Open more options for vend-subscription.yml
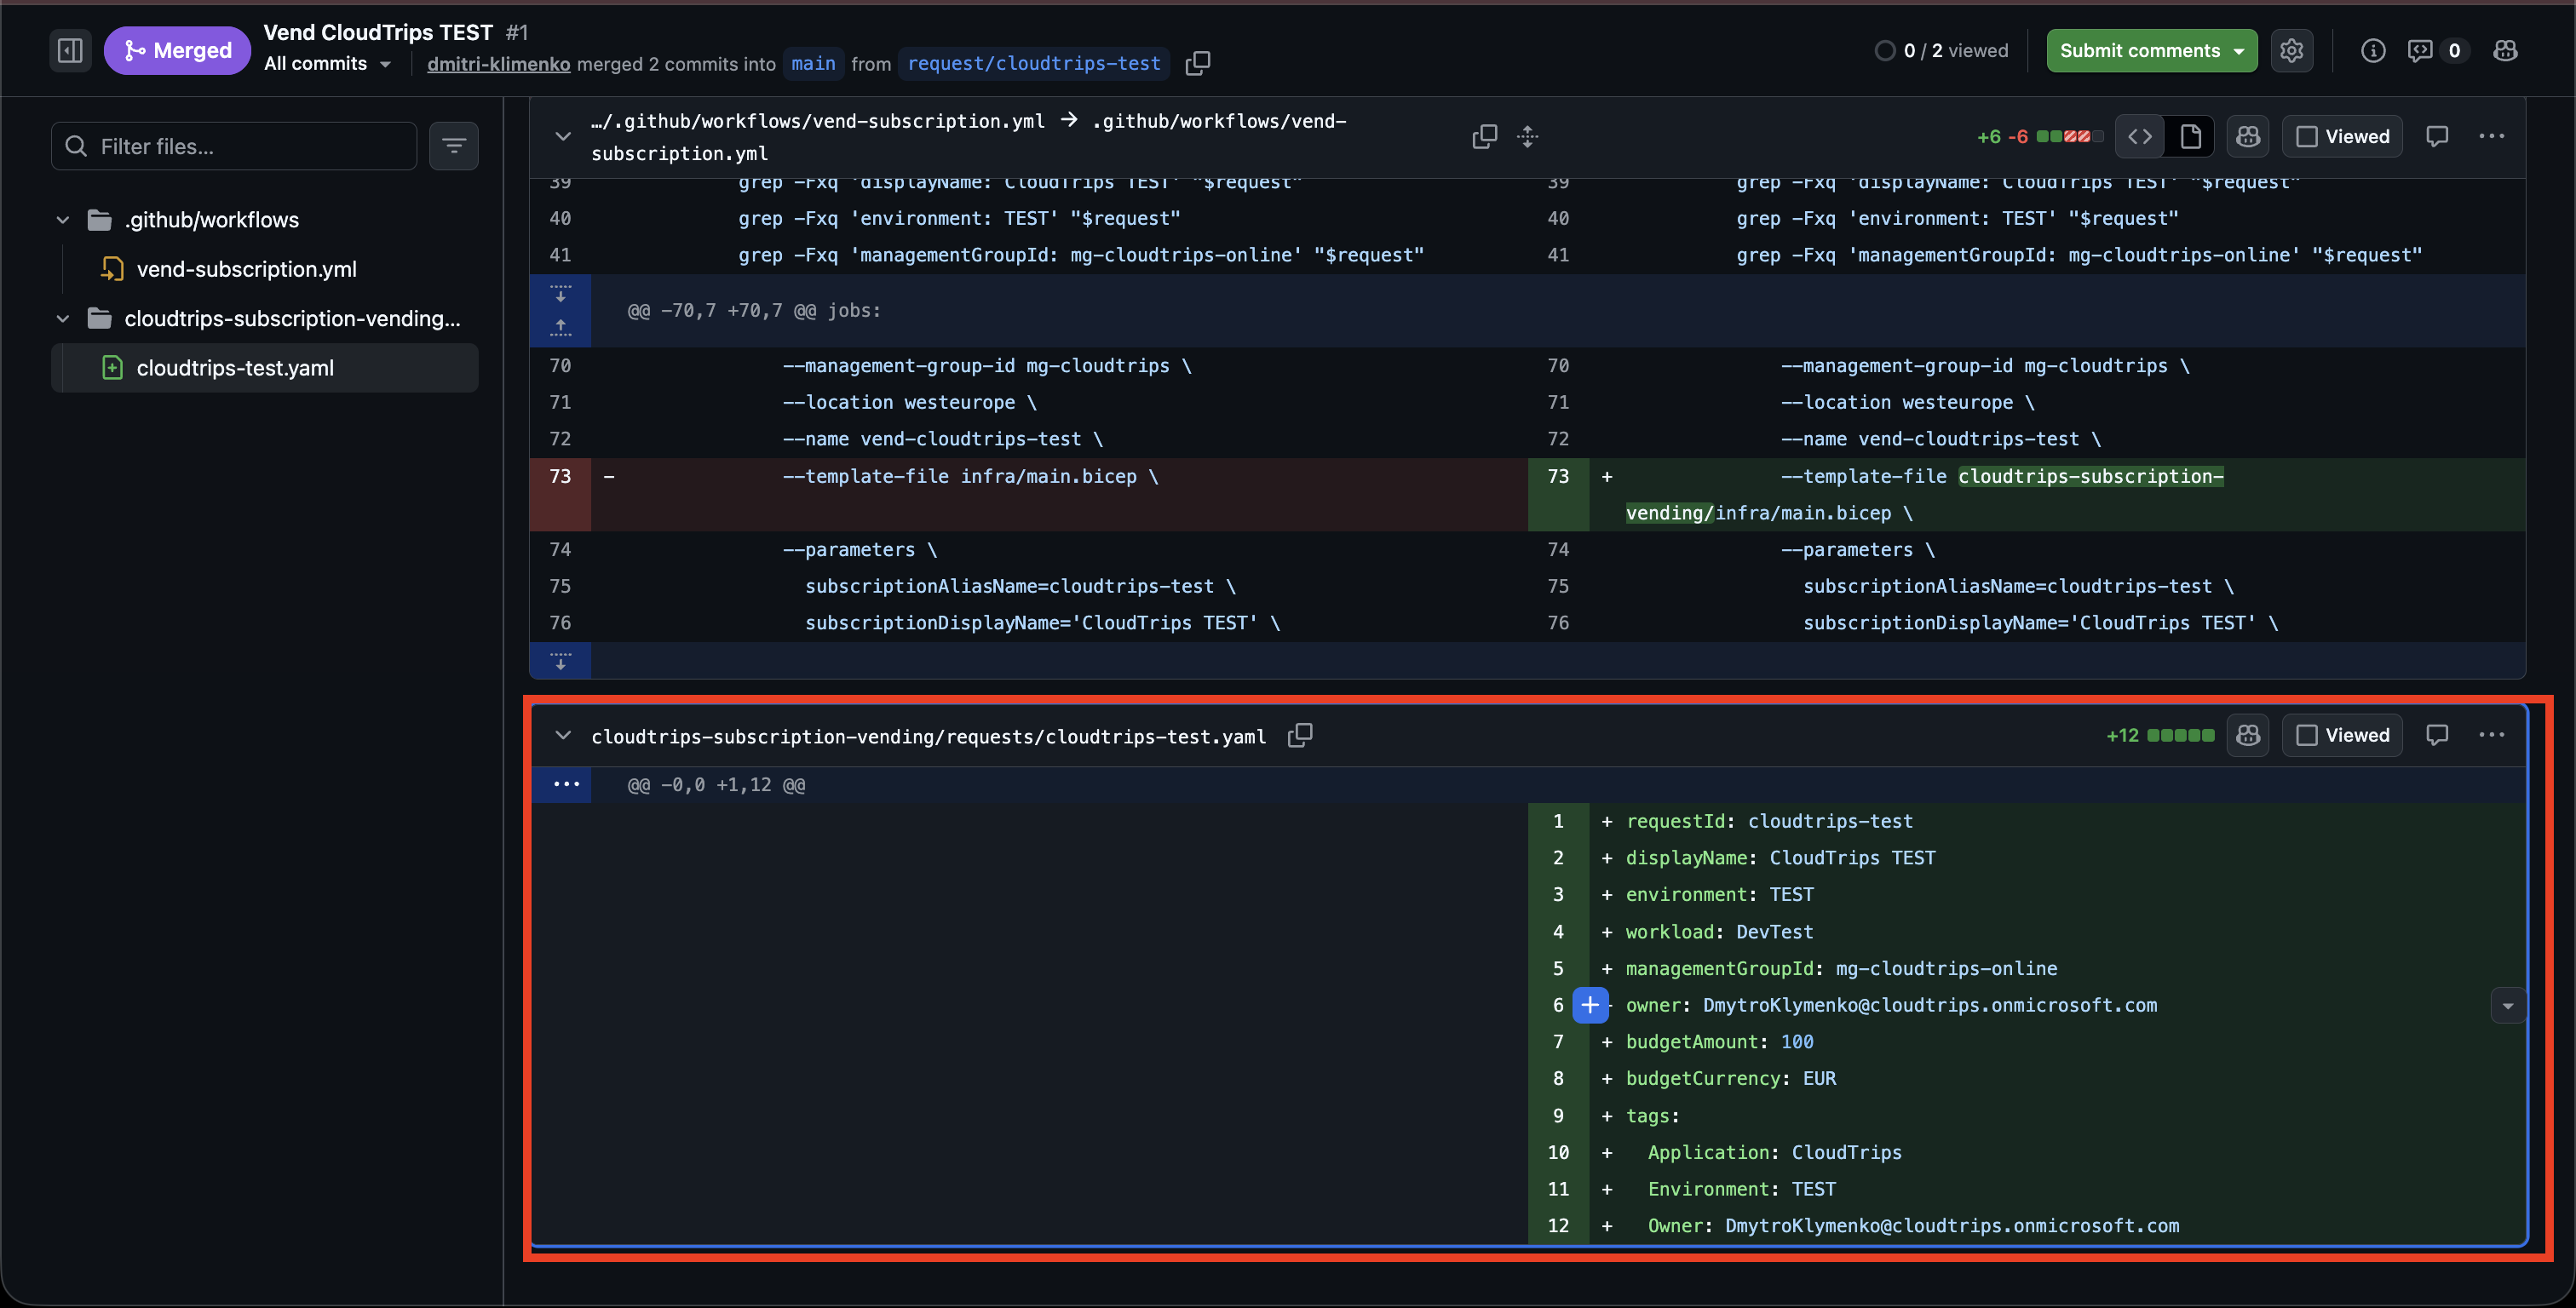The width and height of the screenshot is (2576, 1308). click(2492, 136)
